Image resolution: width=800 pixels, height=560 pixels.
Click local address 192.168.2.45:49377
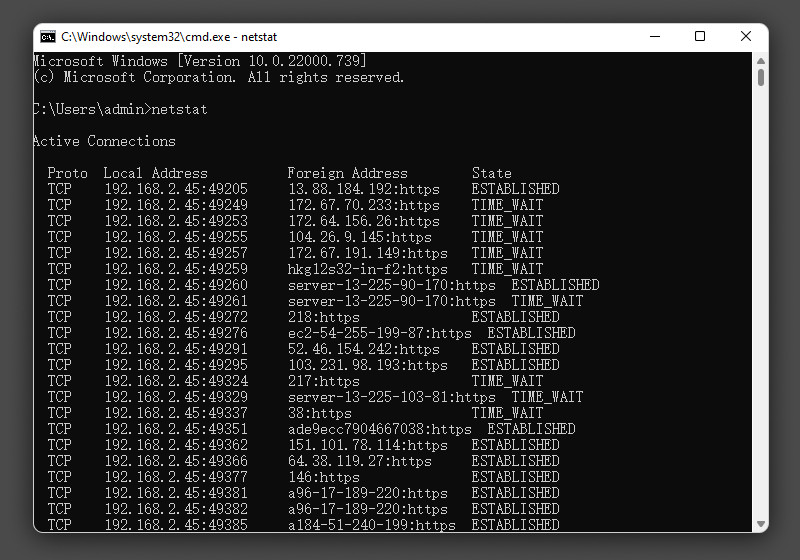[x=176, y=477]
